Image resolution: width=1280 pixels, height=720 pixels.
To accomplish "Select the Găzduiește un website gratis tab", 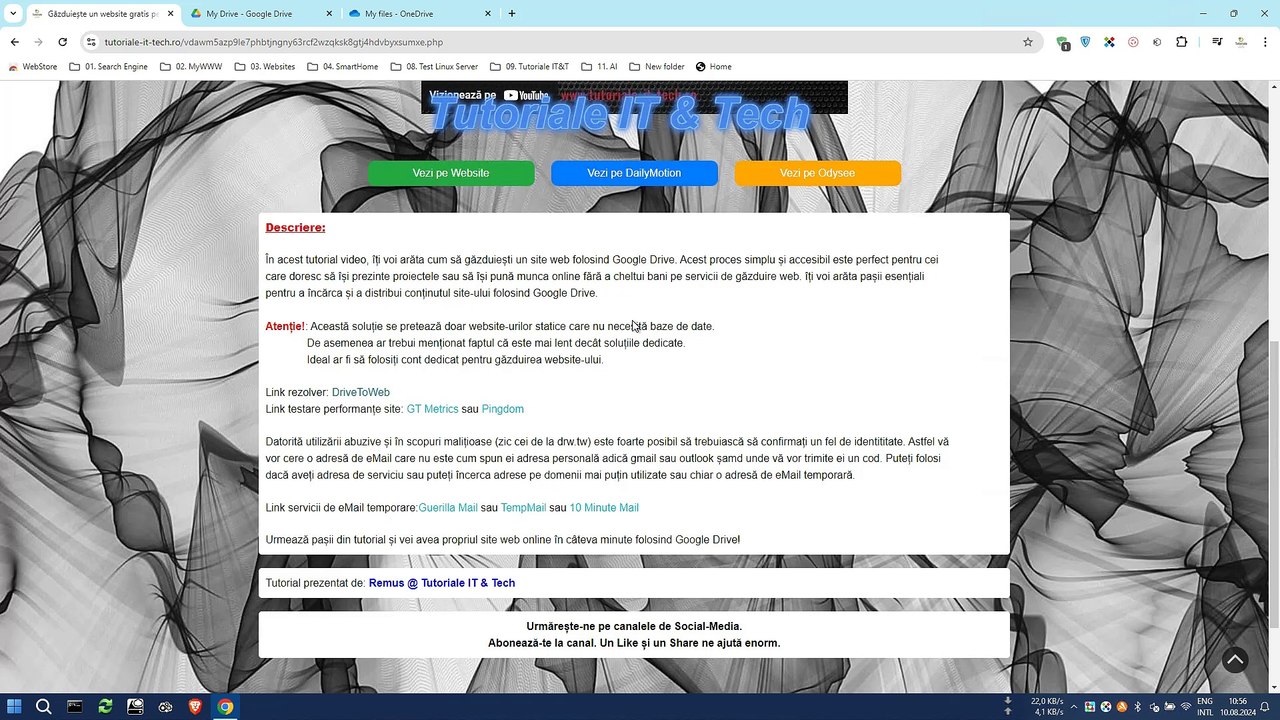I will (102, 14).
